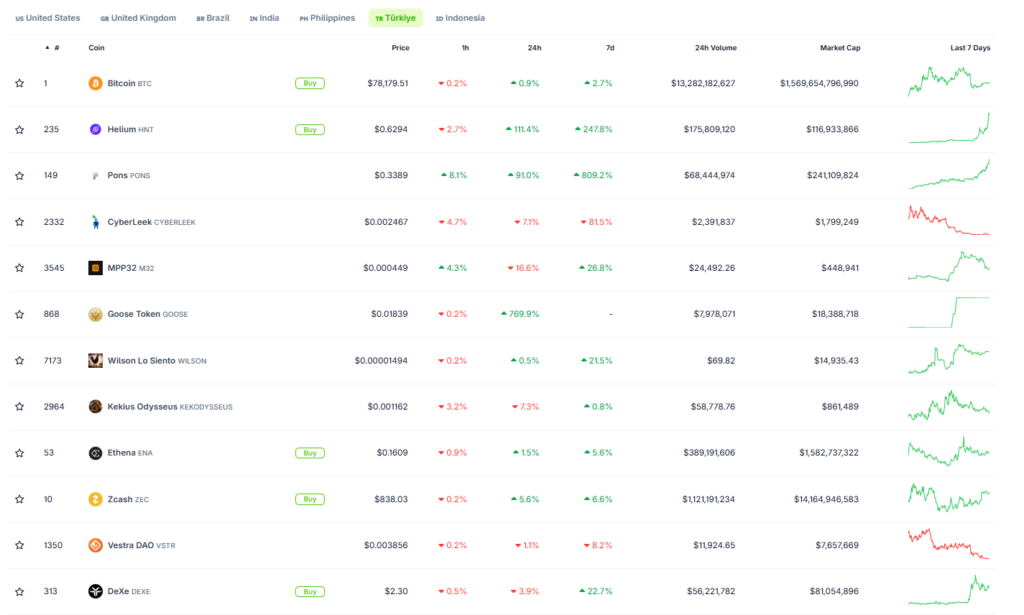1024x615 pixels.
Task: Click the Last 7 Days header
Action: tap(970, 48)
